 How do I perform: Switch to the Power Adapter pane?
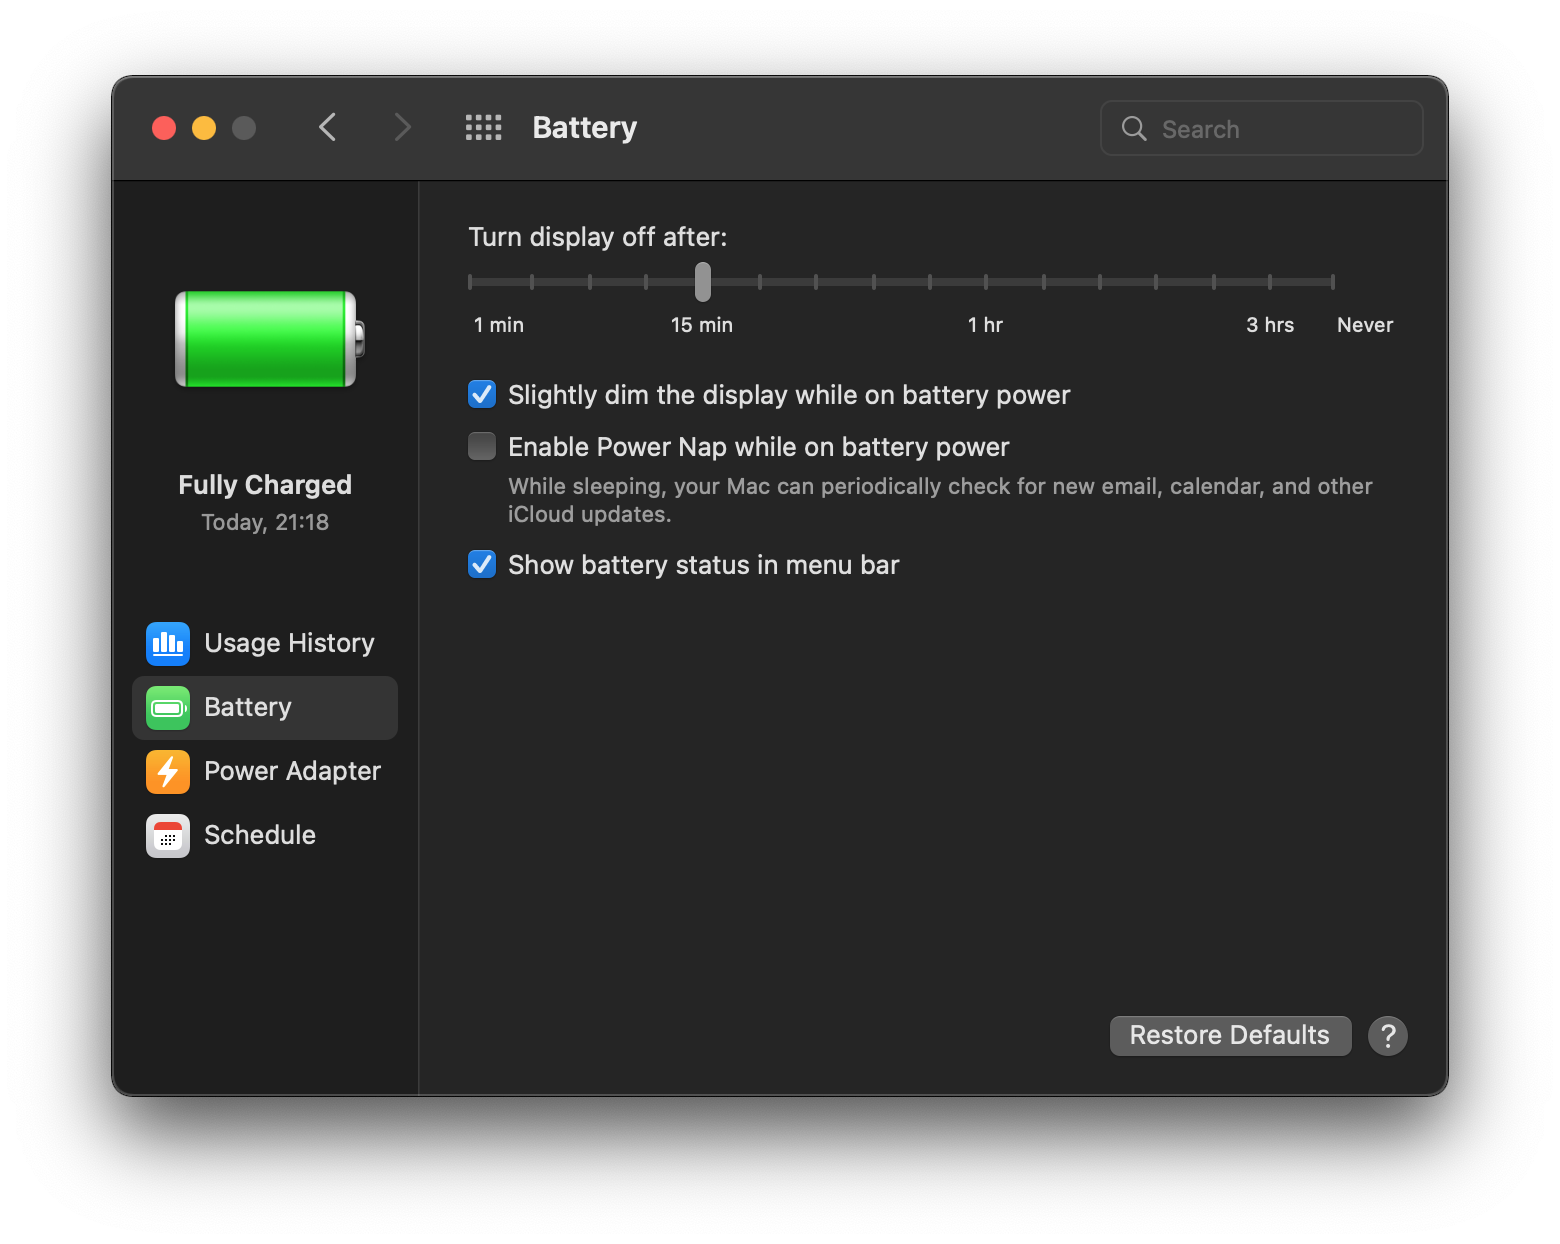click(x=265, y=772)
